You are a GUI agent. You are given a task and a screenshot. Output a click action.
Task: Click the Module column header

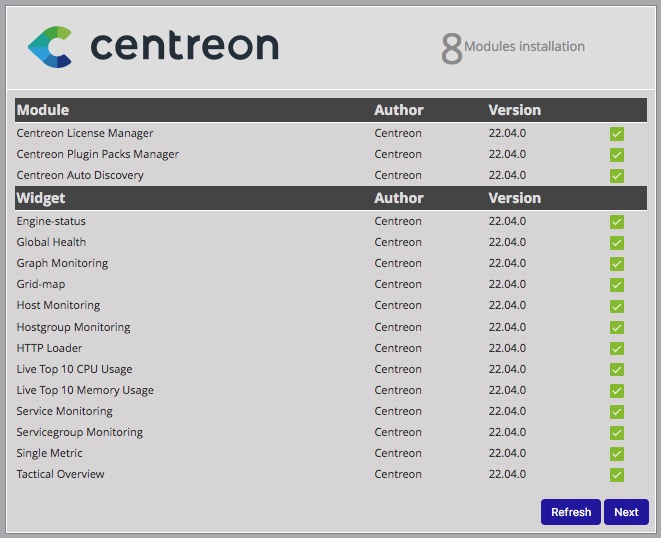tap(43, 110)
